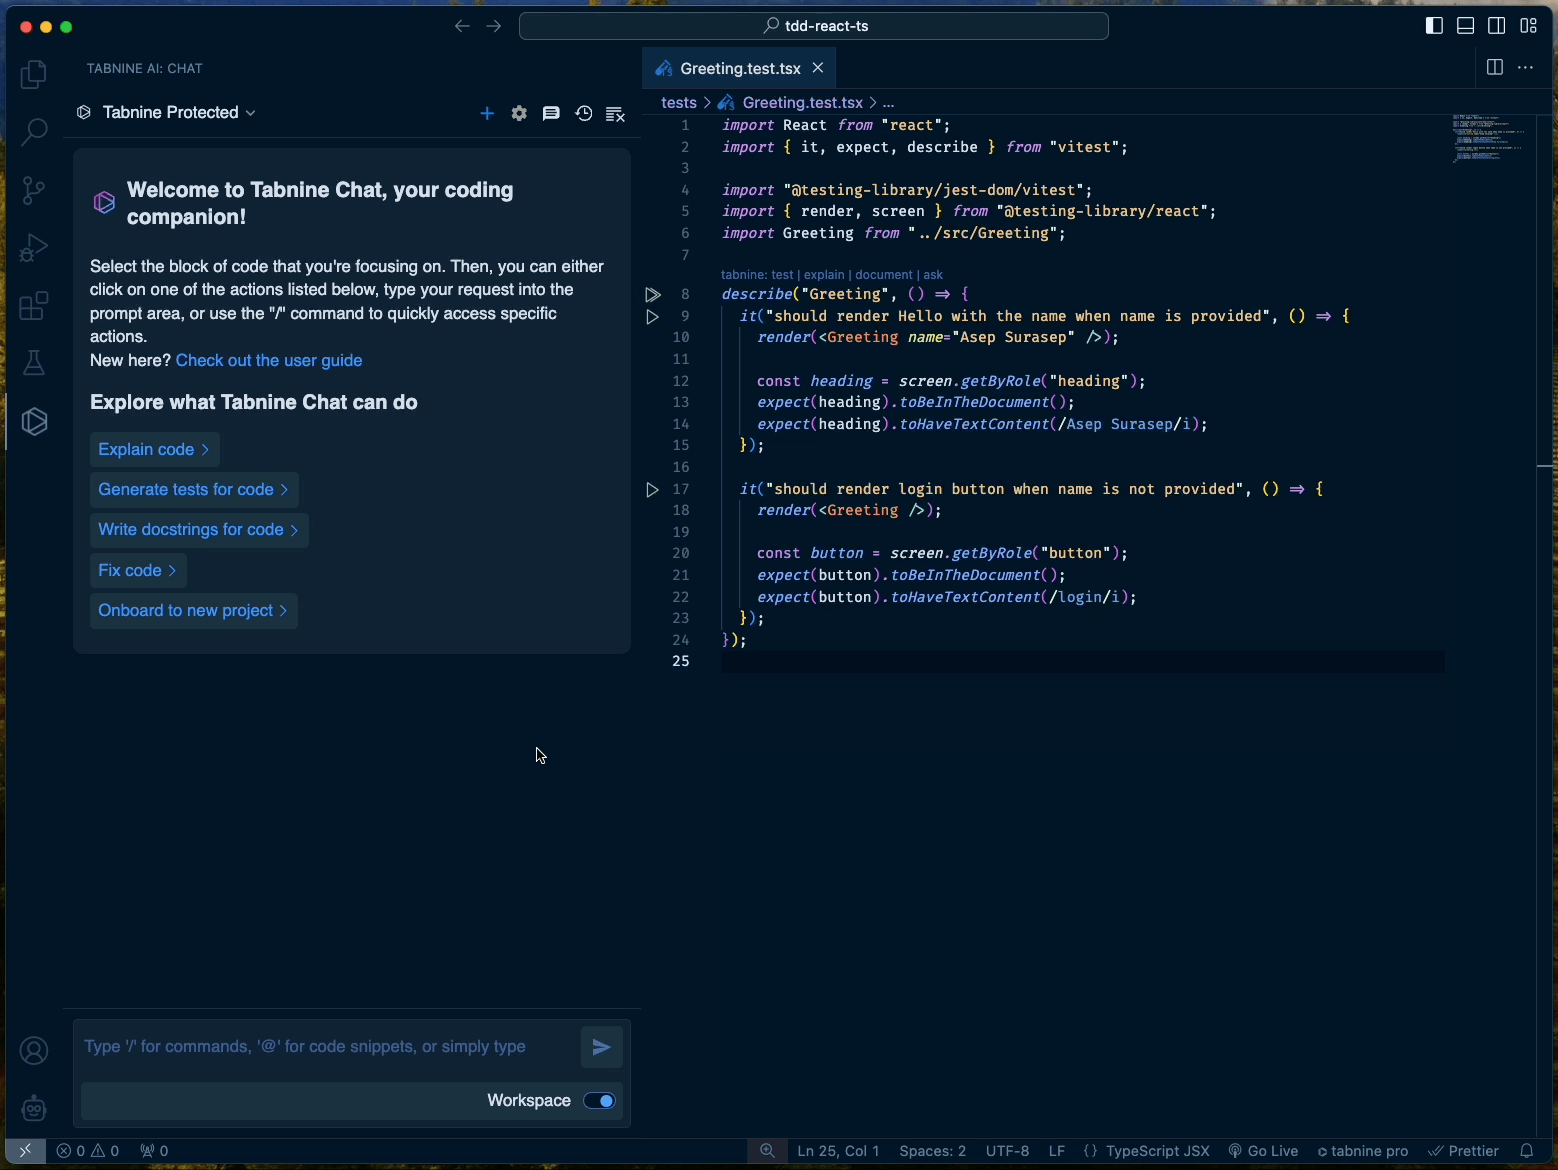
Task: Open the Check out the user guide link
Action: (269, 361)
